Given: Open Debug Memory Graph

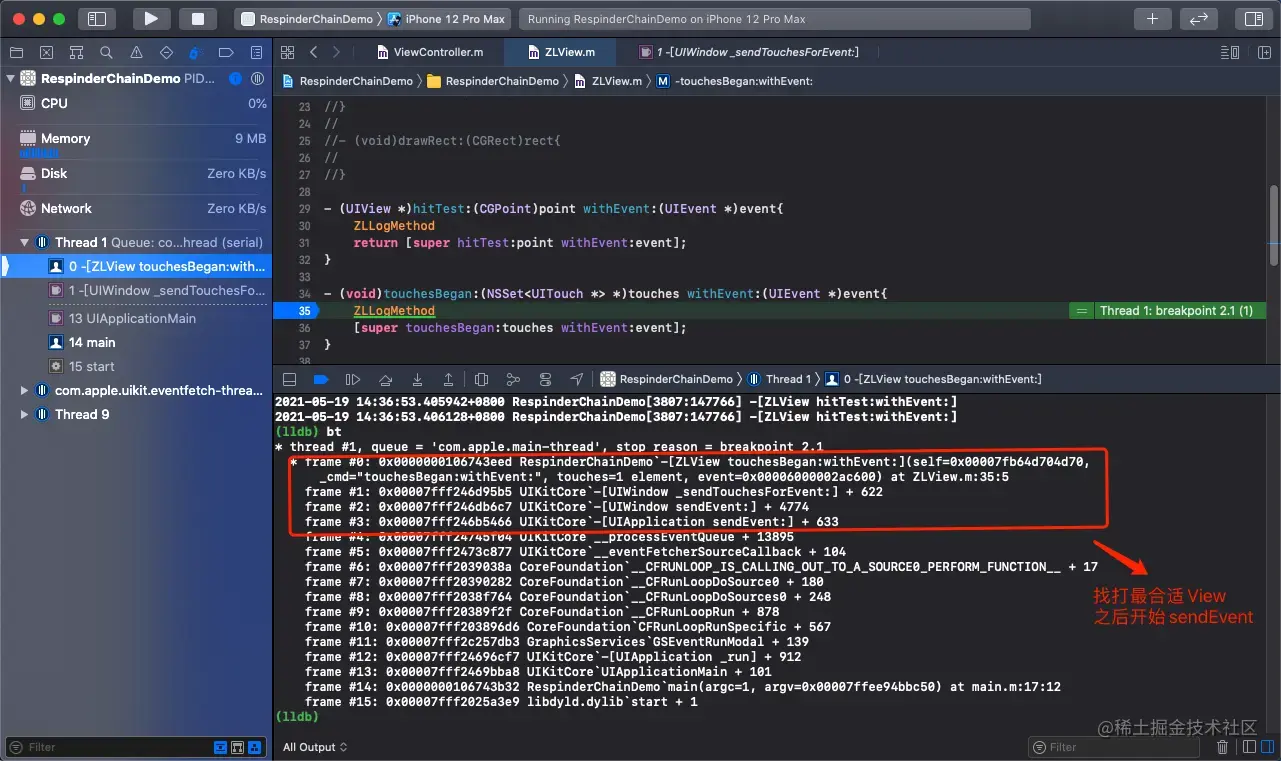Looking at the screenshot, I should [513, 379].
